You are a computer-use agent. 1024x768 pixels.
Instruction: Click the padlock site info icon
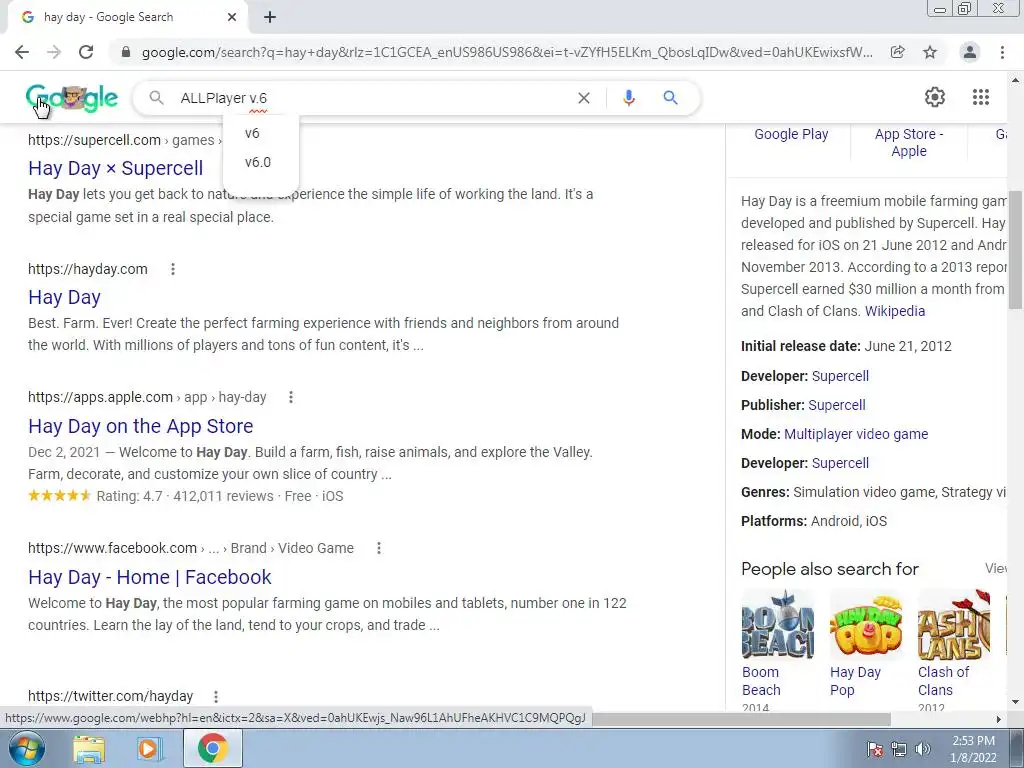pyautogui.click(x=126, y=52)
